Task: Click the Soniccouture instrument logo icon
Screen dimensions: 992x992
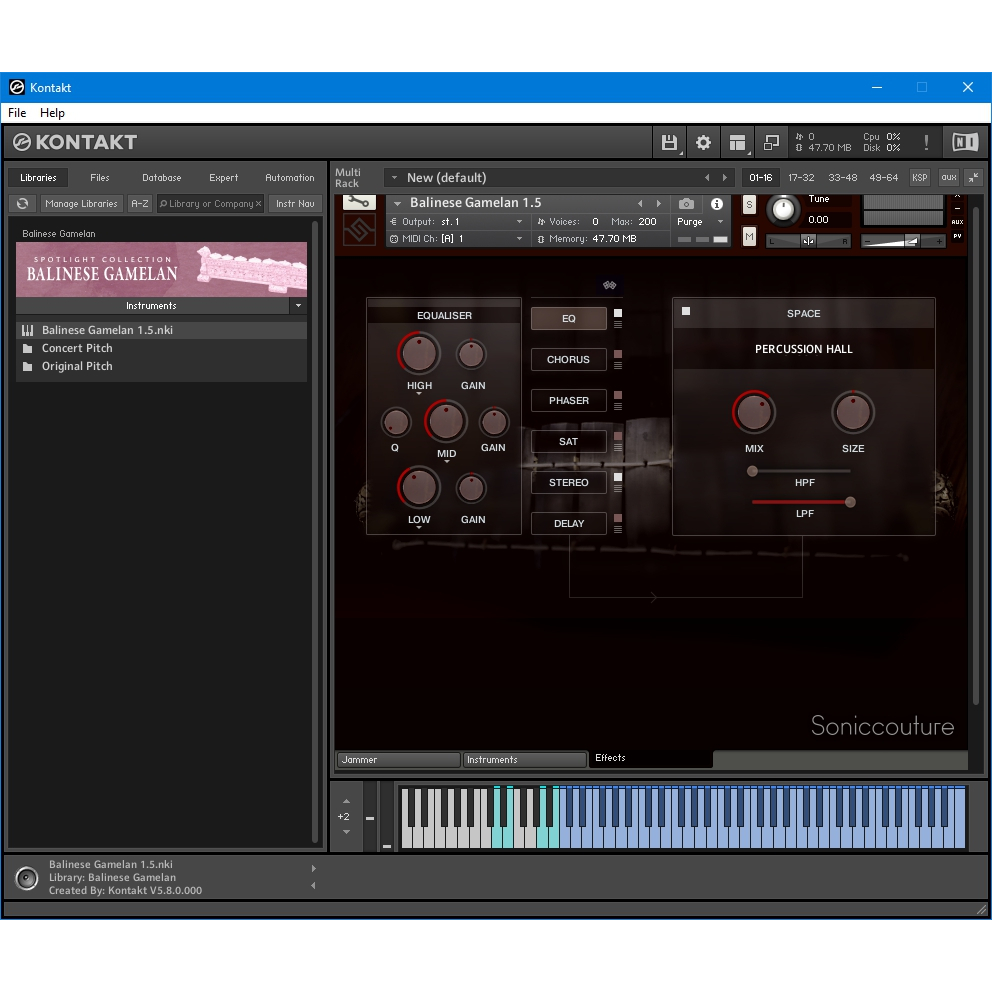Action: pyautogui.click(x=359, y=230)
